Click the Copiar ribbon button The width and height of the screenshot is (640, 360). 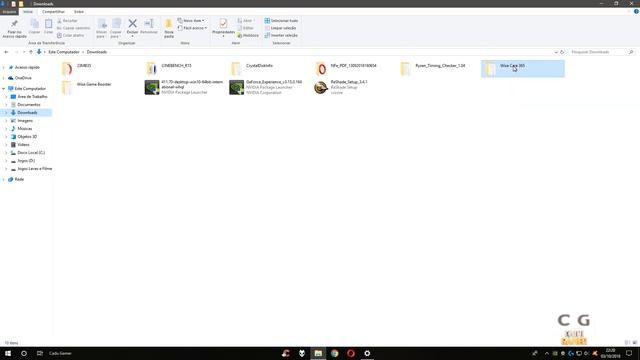coord(35,27)
